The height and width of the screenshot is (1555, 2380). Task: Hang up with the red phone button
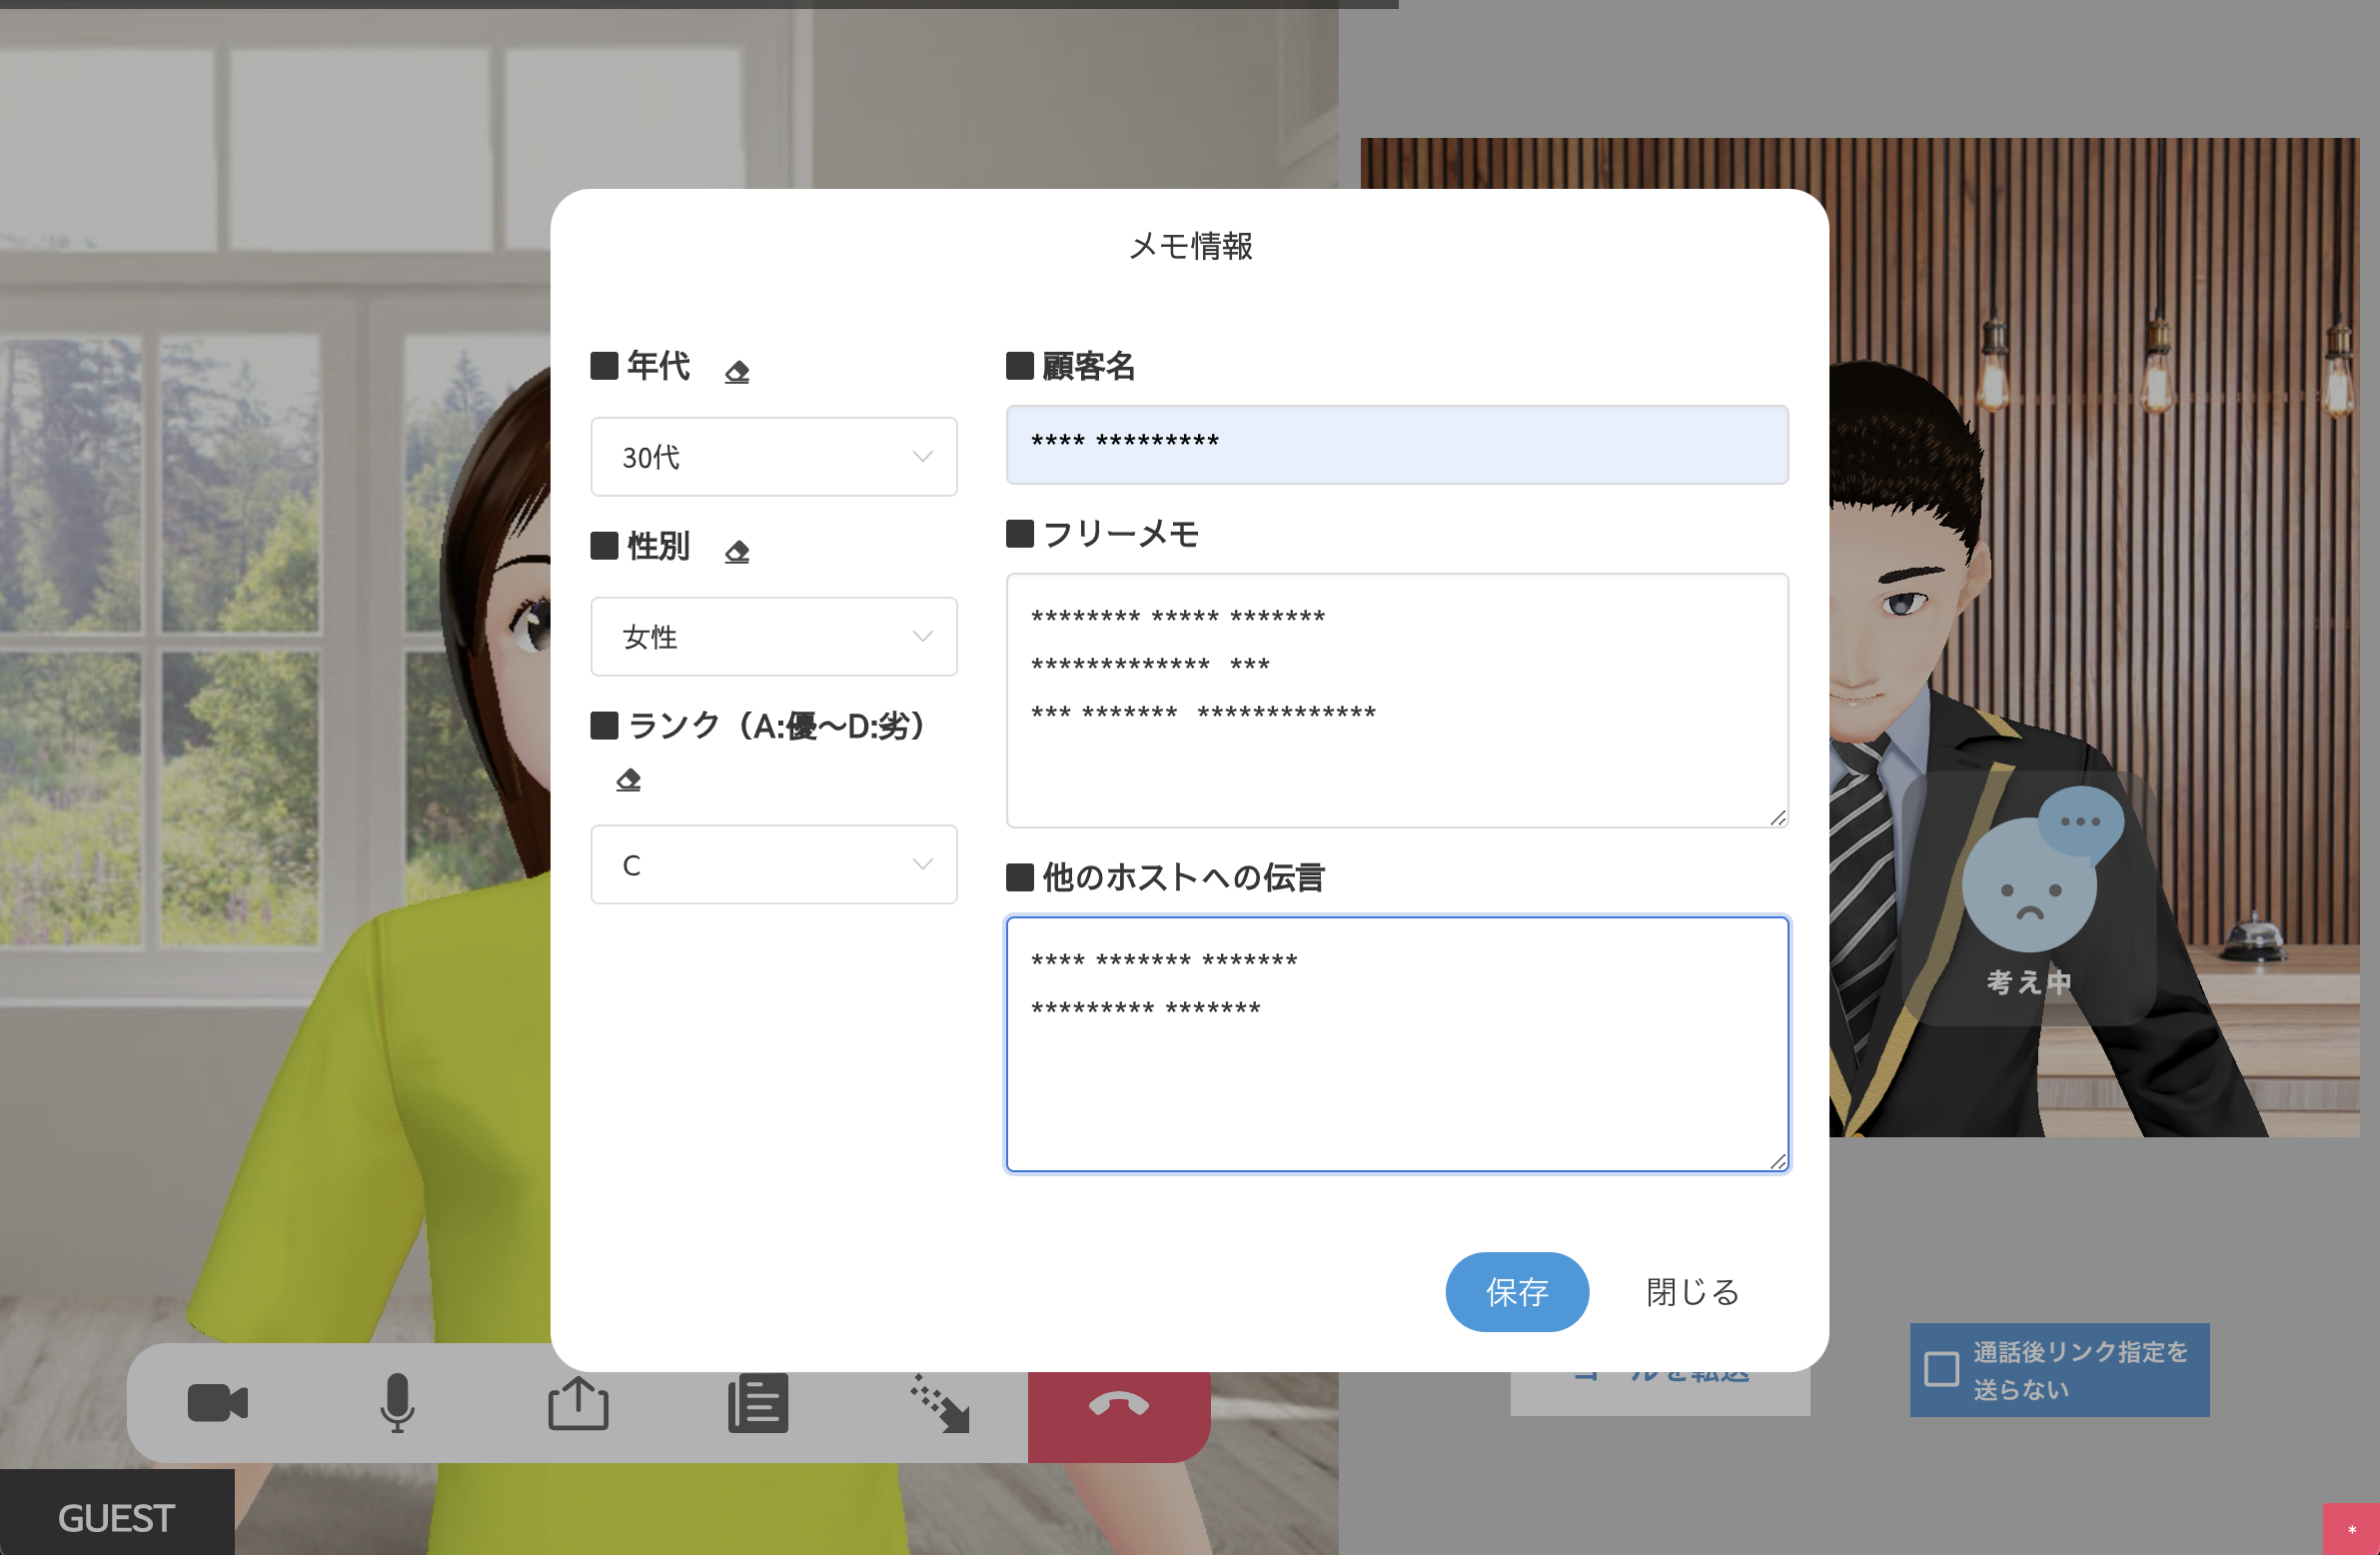pyautogui.click(x=1118, y=1405)
